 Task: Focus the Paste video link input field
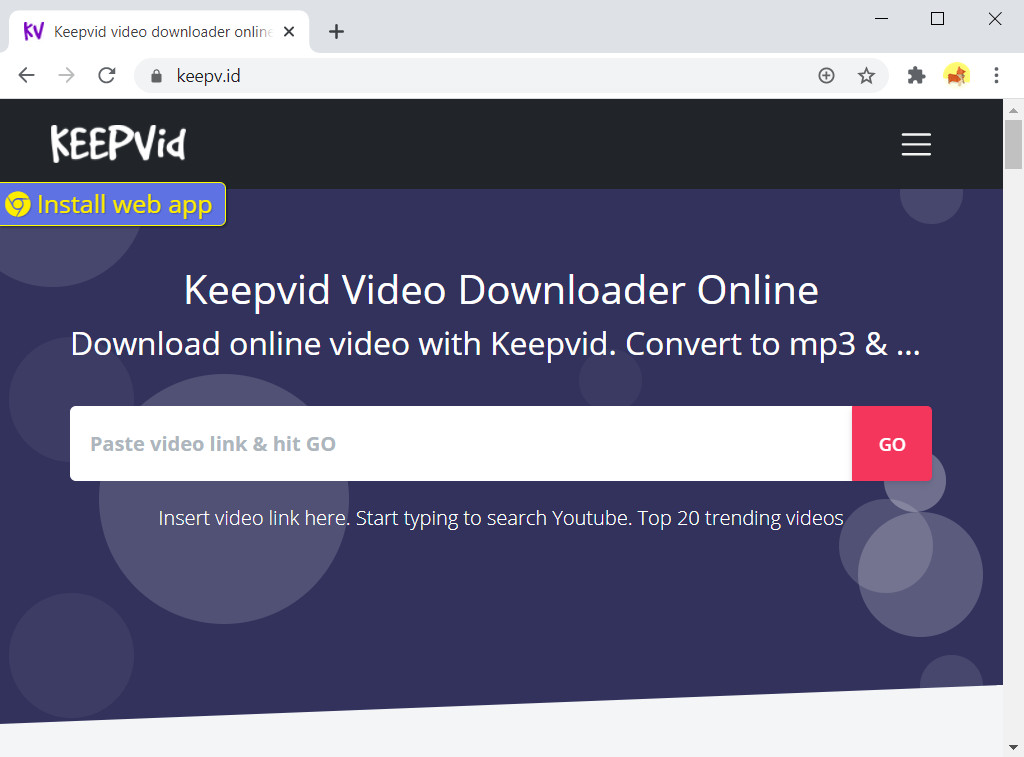pos(461,443)
